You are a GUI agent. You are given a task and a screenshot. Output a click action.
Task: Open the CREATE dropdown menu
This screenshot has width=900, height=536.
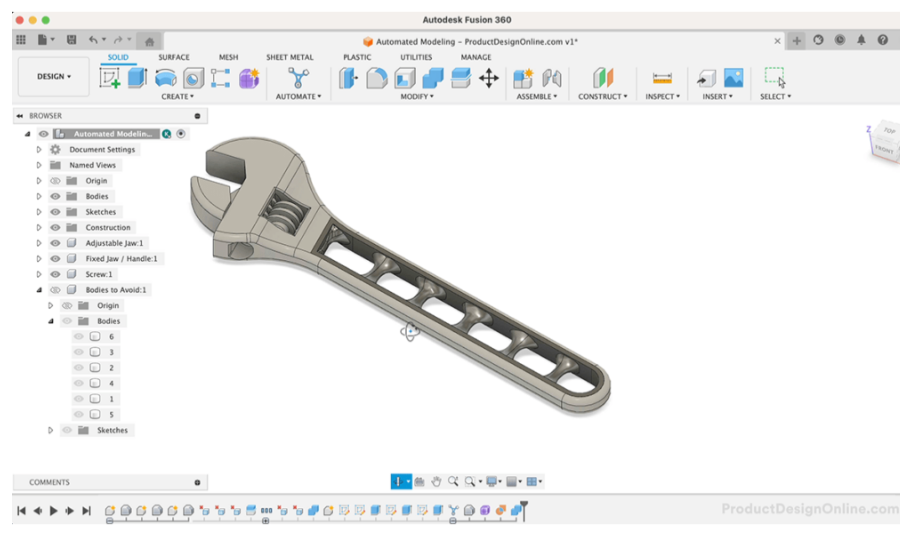(177, 96)
